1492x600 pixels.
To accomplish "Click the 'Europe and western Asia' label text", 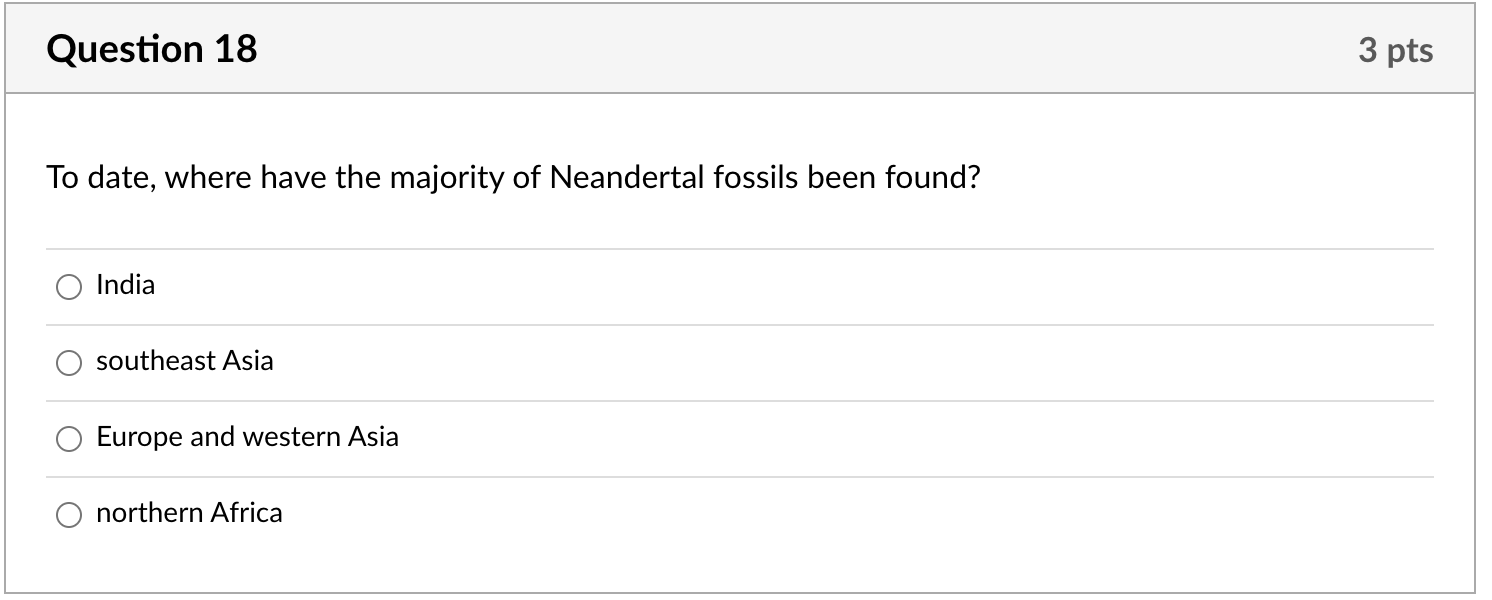I will [x=247, y=437].
